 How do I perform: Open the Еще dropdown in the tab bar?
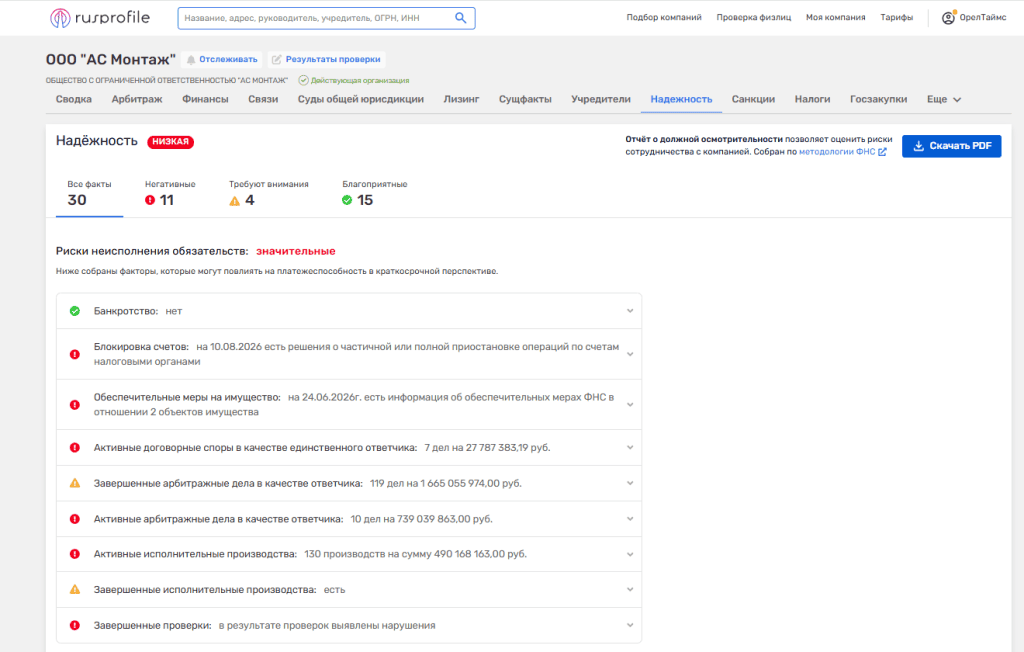point(944,99)
